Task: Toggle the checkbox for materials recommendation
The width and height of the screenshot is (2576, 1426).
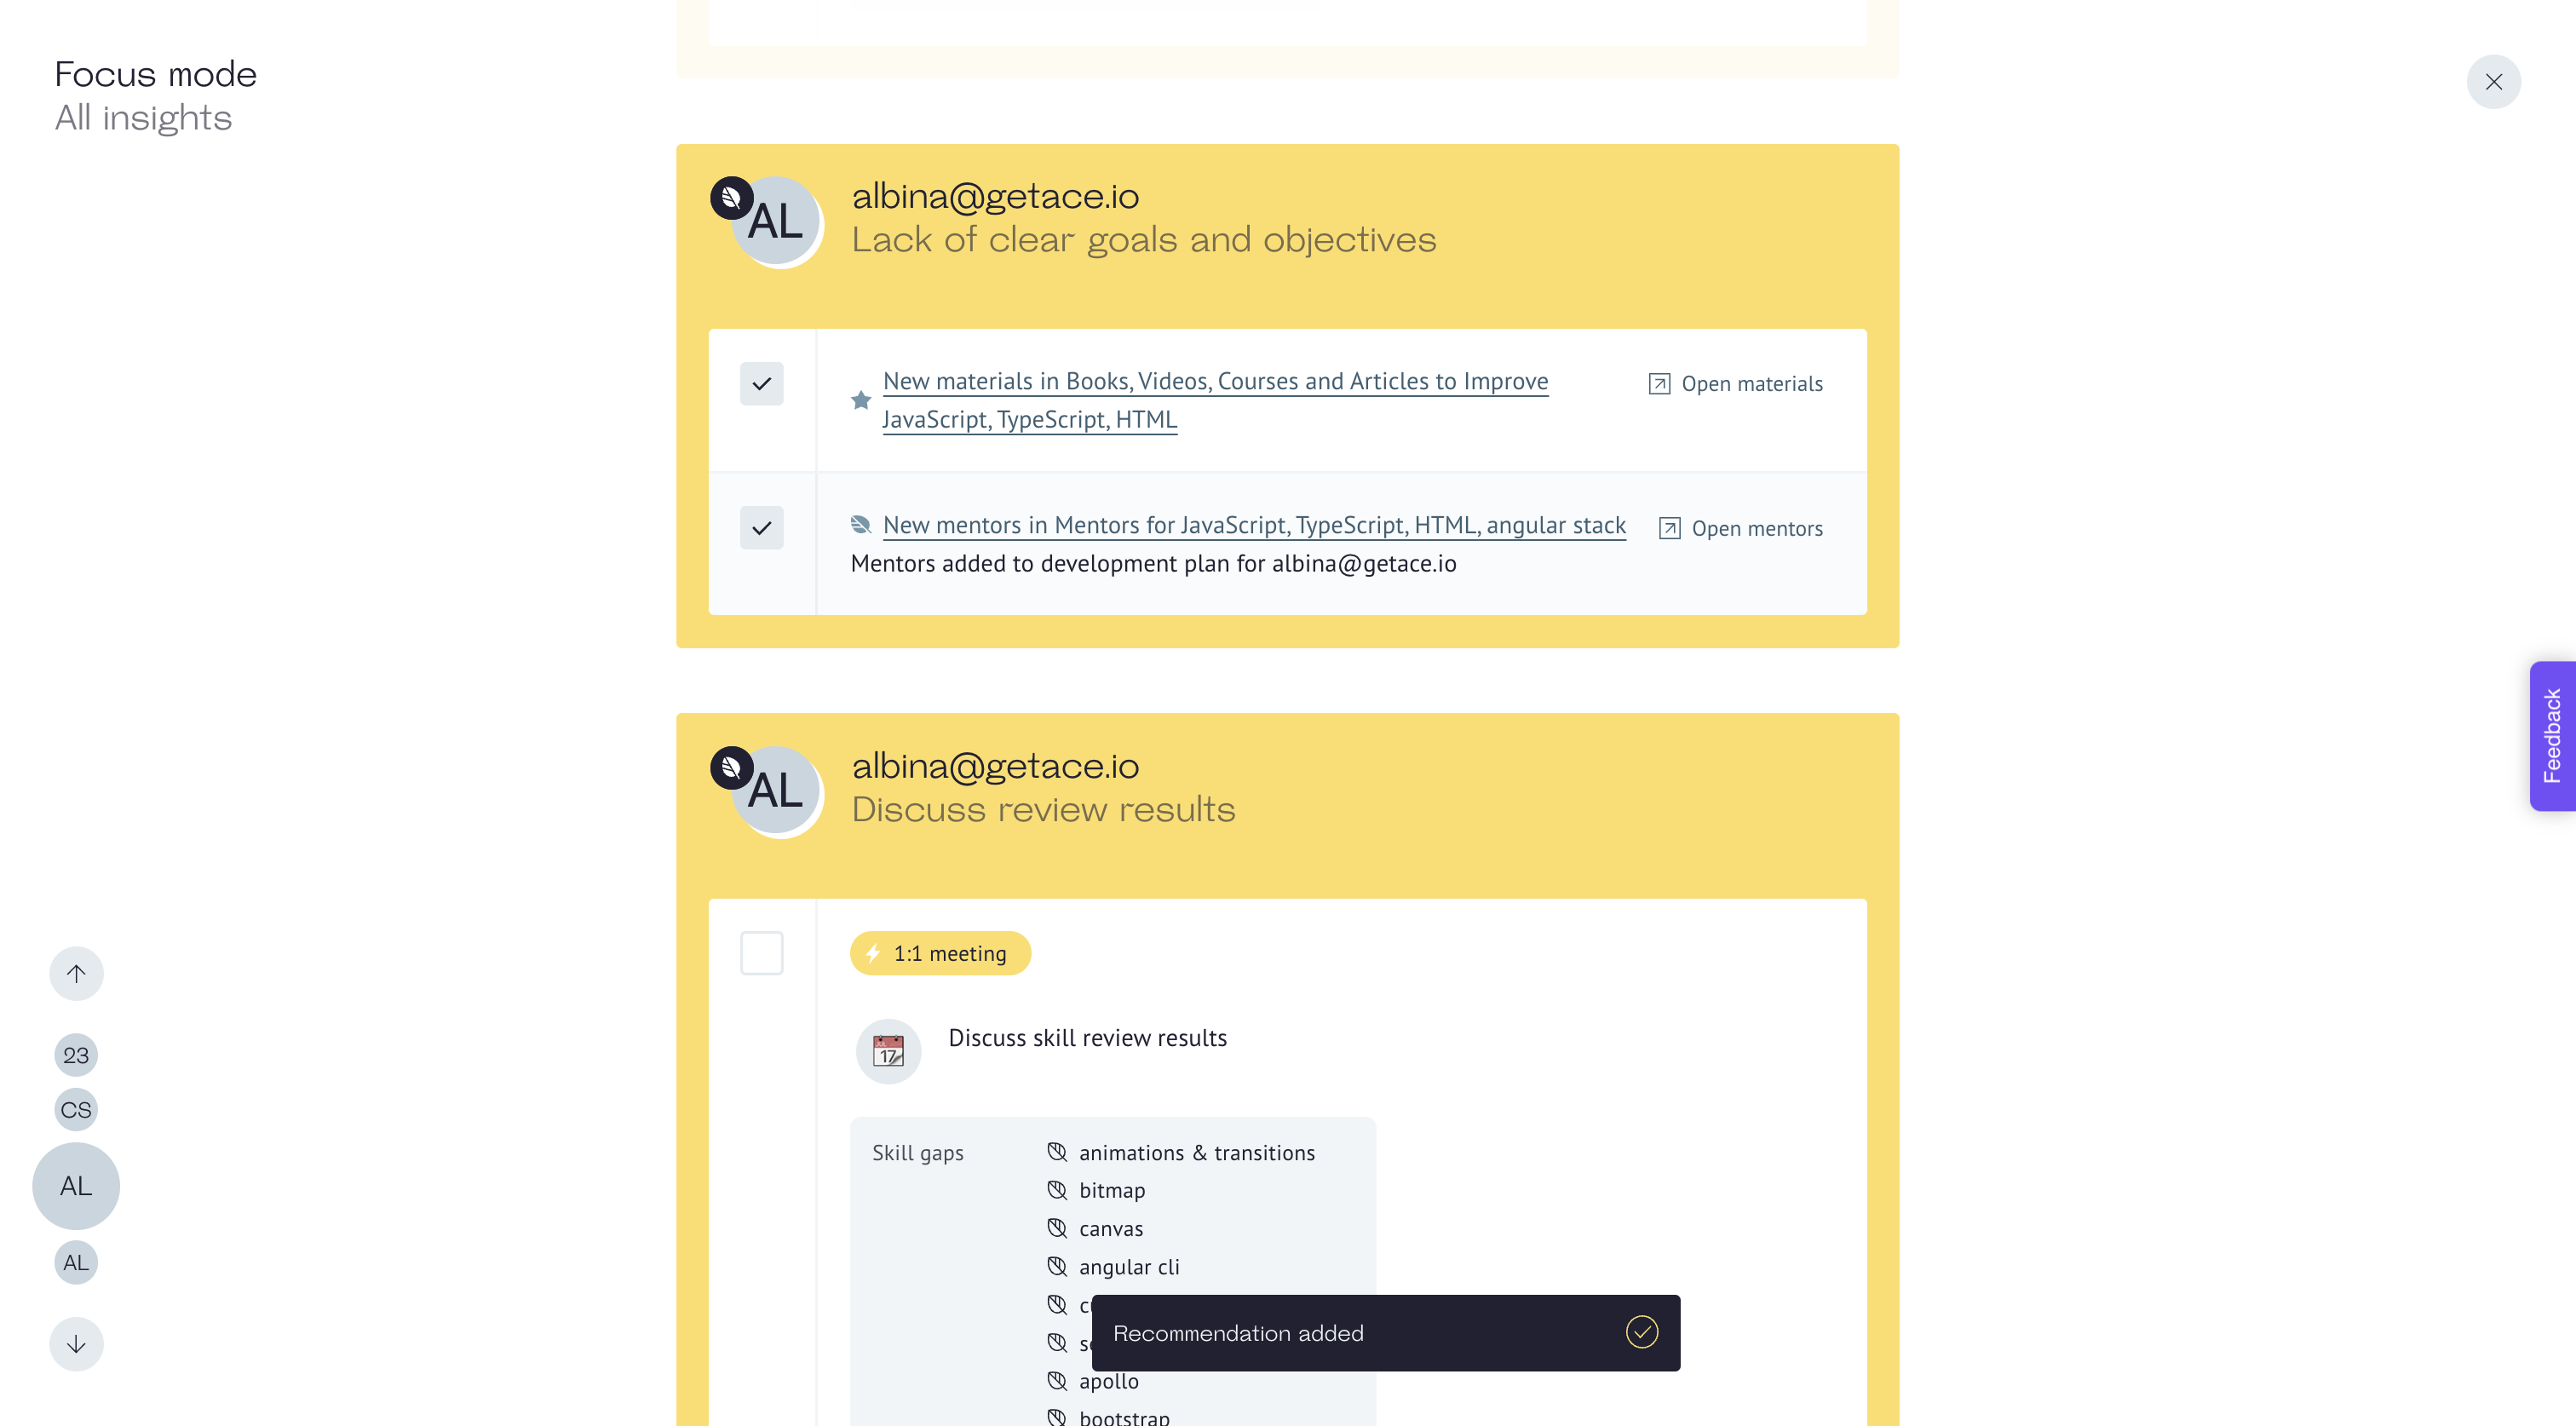Action: 762,382
